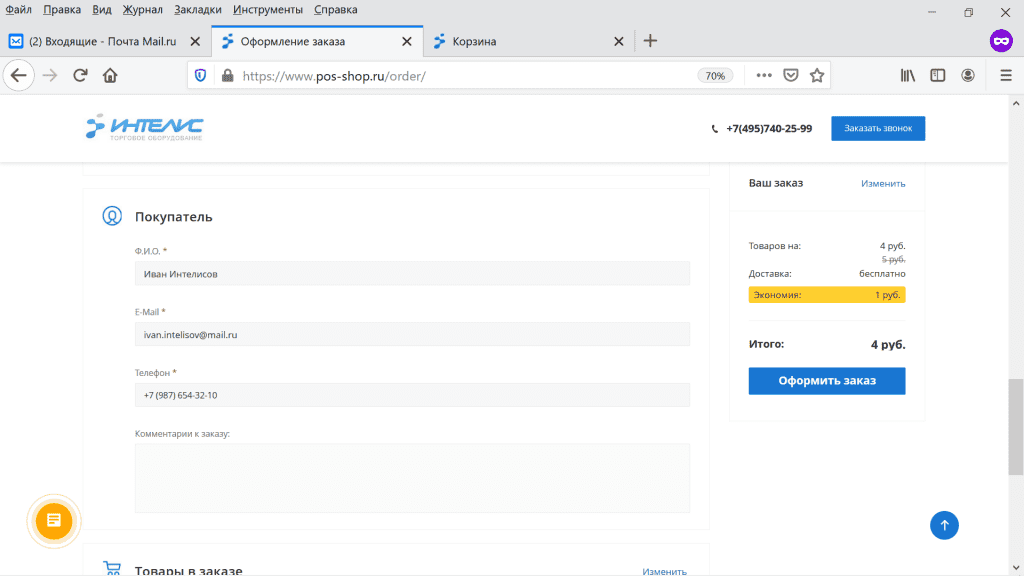1024x576 pixels.
Task: Click the 70% zoom level indicator
Action: [x=715, y=75]
